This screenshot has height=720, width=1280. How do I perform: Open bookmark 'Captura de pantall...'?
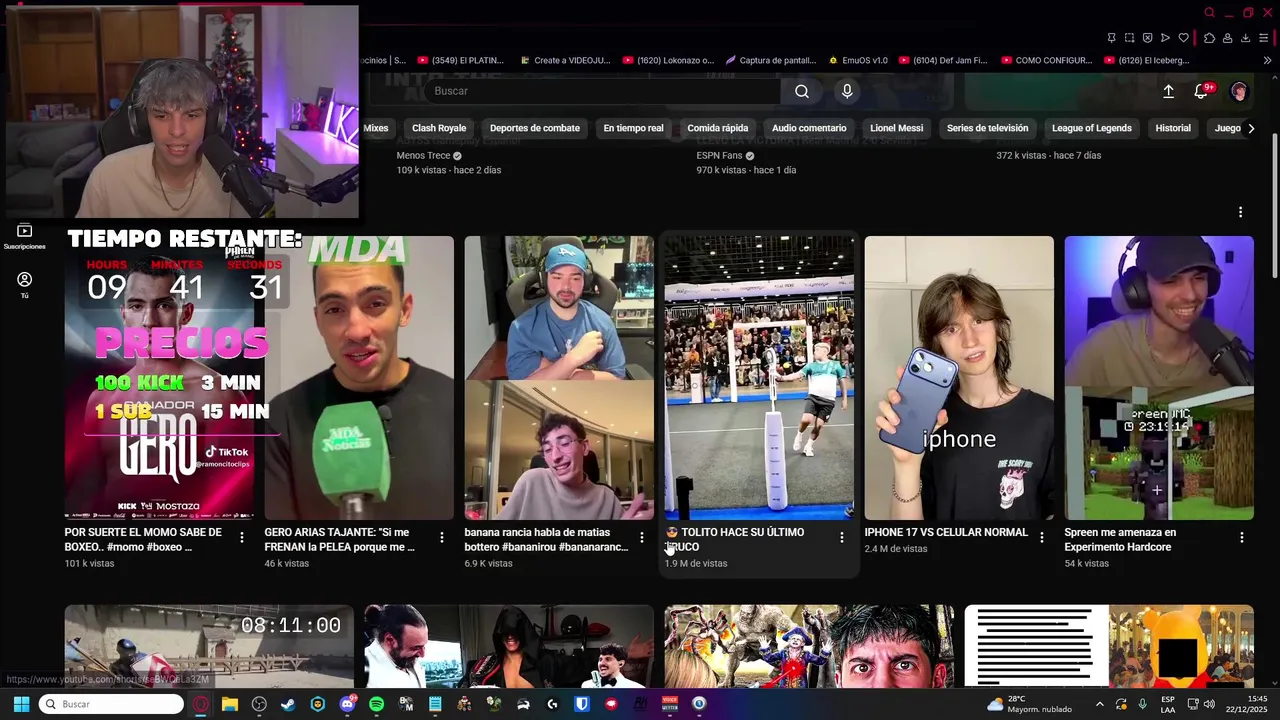tap(770, 60)
